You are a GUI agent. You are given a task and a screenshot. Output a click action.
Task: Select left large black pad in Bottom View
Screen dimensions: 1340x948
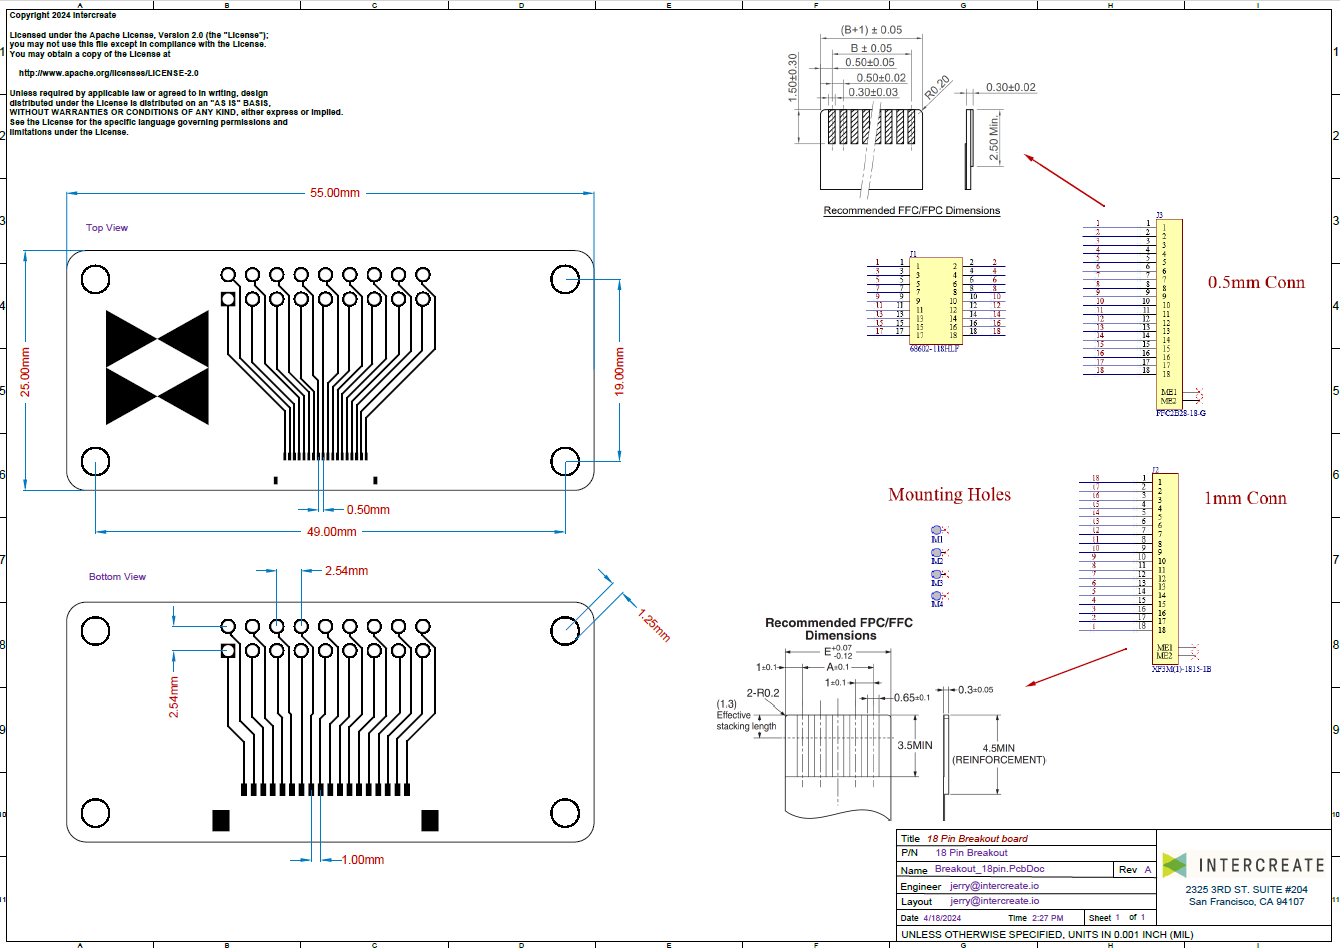coord(221,820)
